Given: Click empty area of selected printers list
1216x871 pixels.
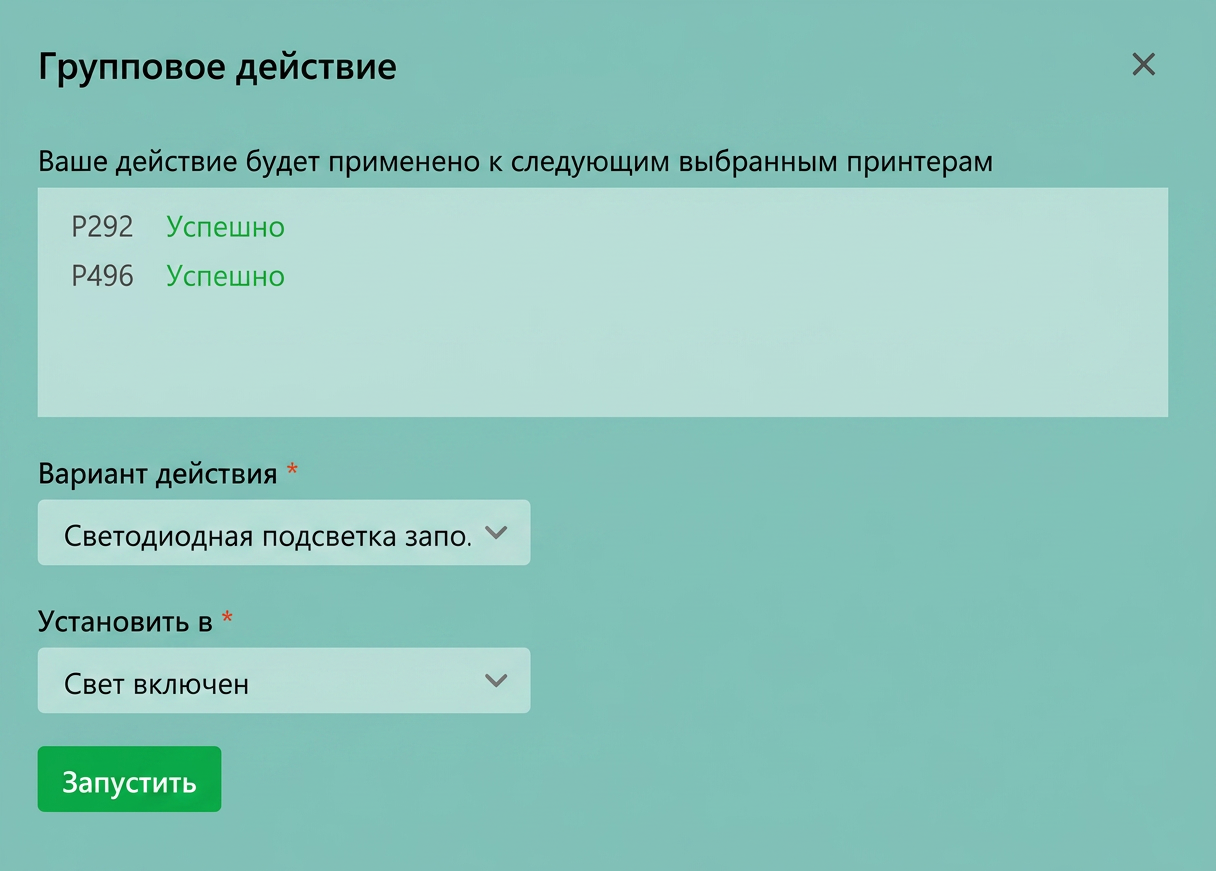Looking at the screenshot, I should coord(700,350).
